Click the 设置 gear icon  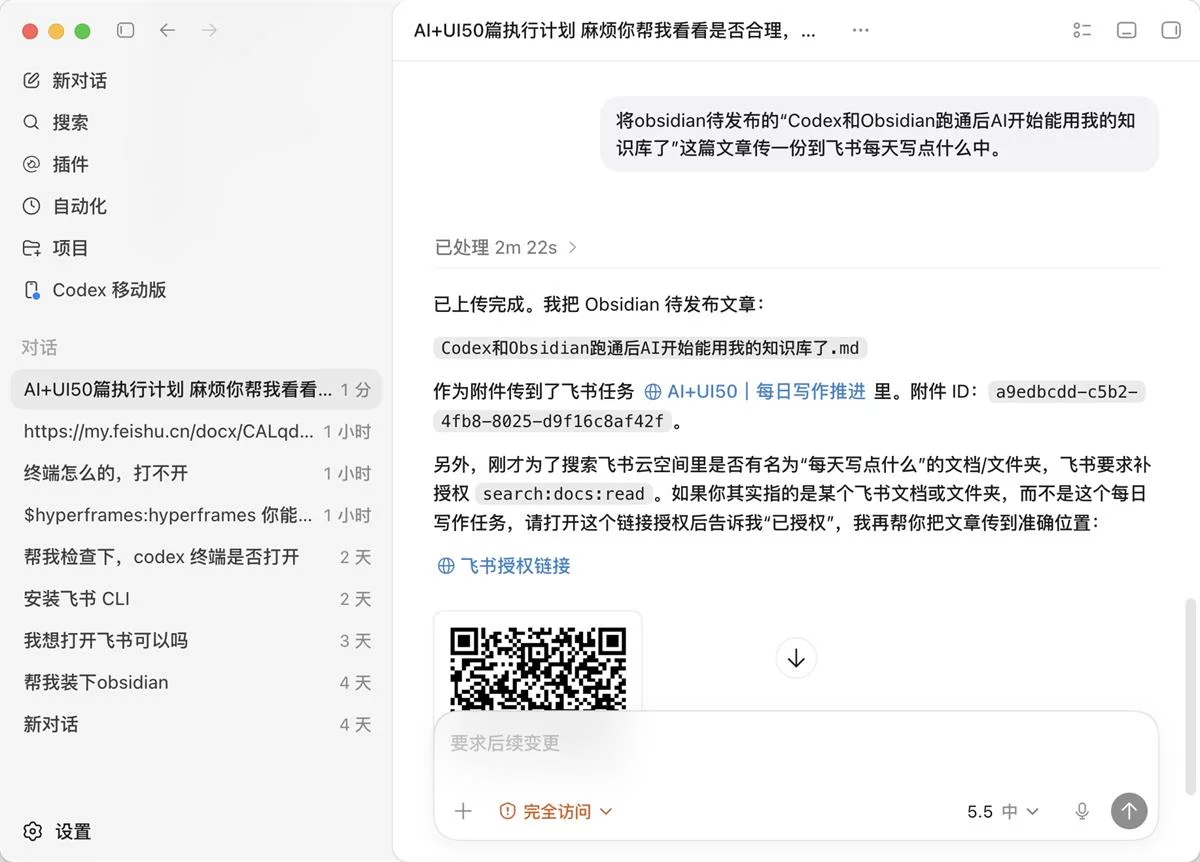[x=33, y=831]
